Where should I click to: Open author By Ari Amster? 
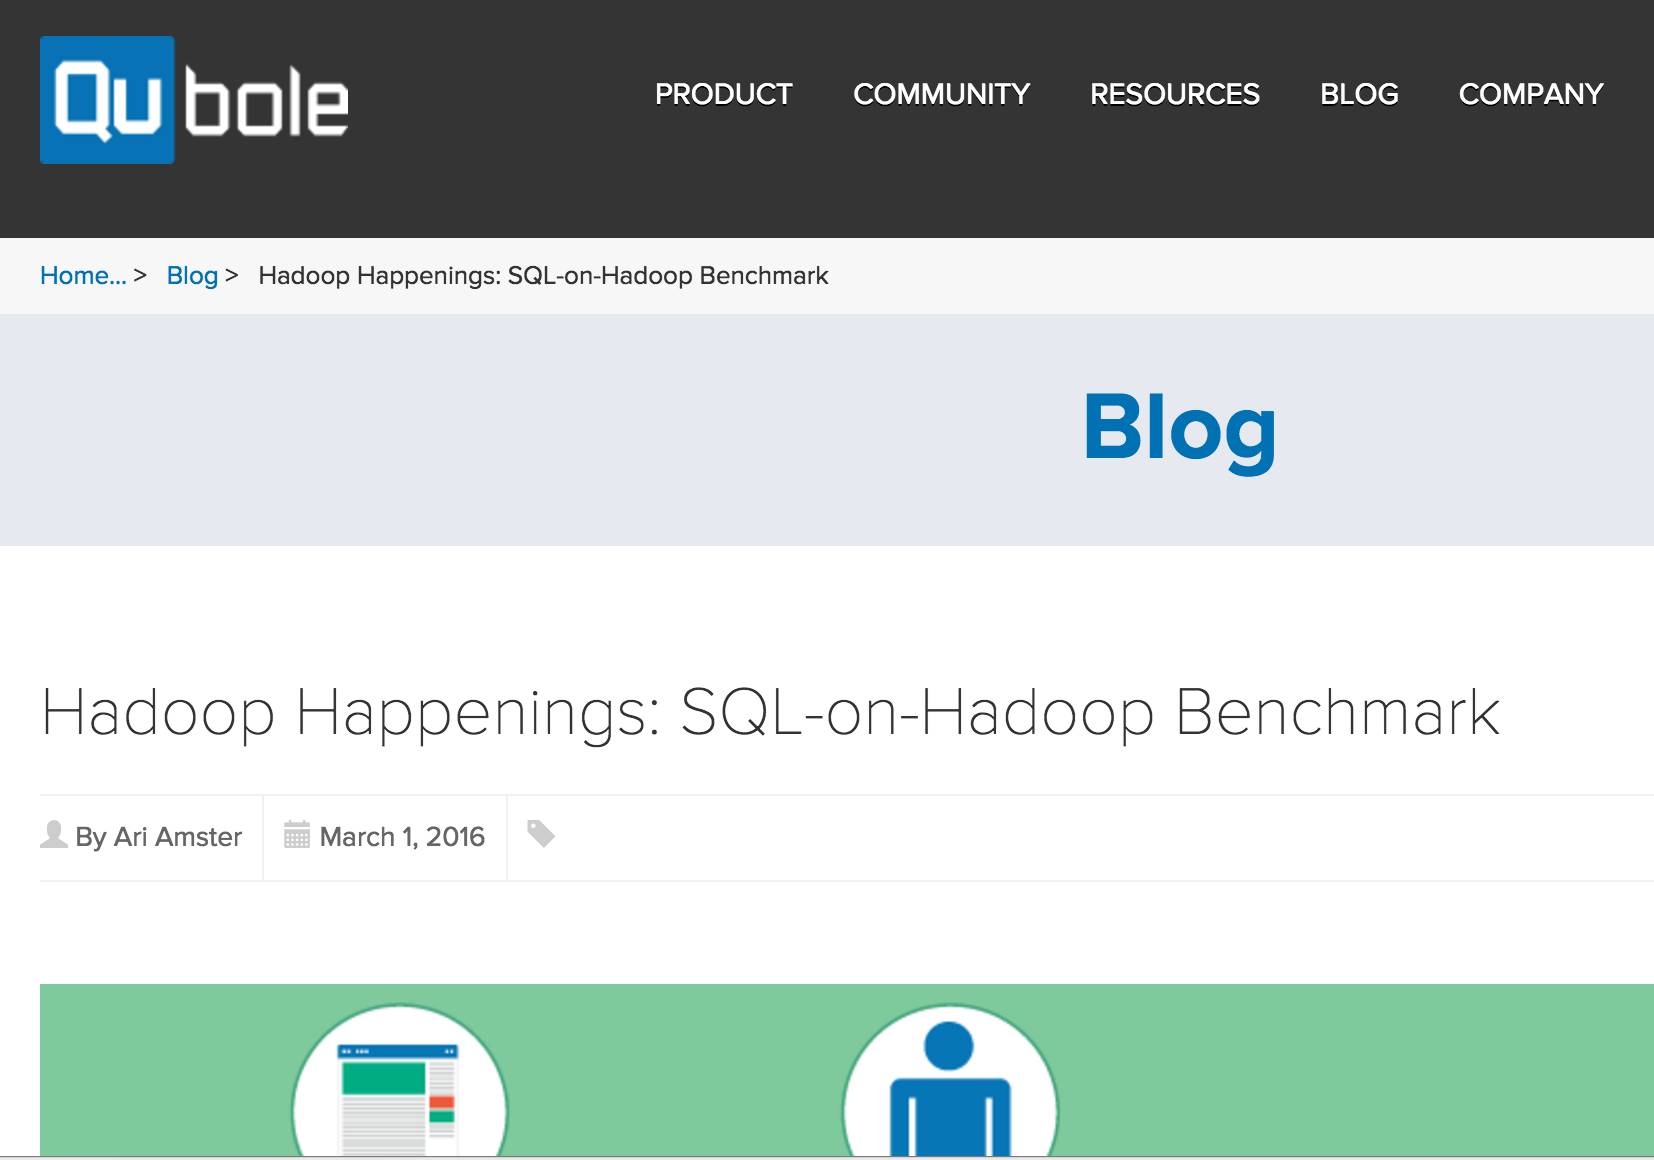[158, 837]
